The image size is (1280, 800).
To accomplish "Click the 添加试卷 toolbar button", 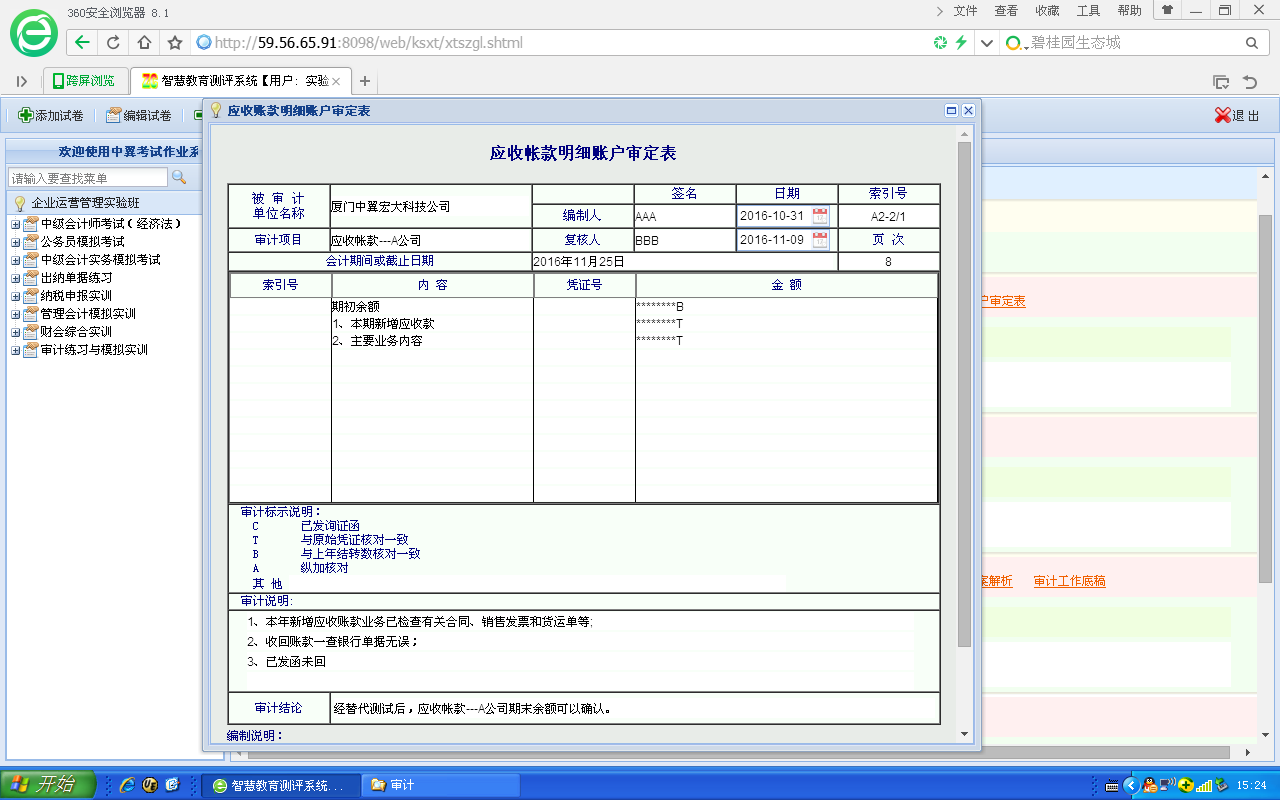I will [x=51, y=115].
